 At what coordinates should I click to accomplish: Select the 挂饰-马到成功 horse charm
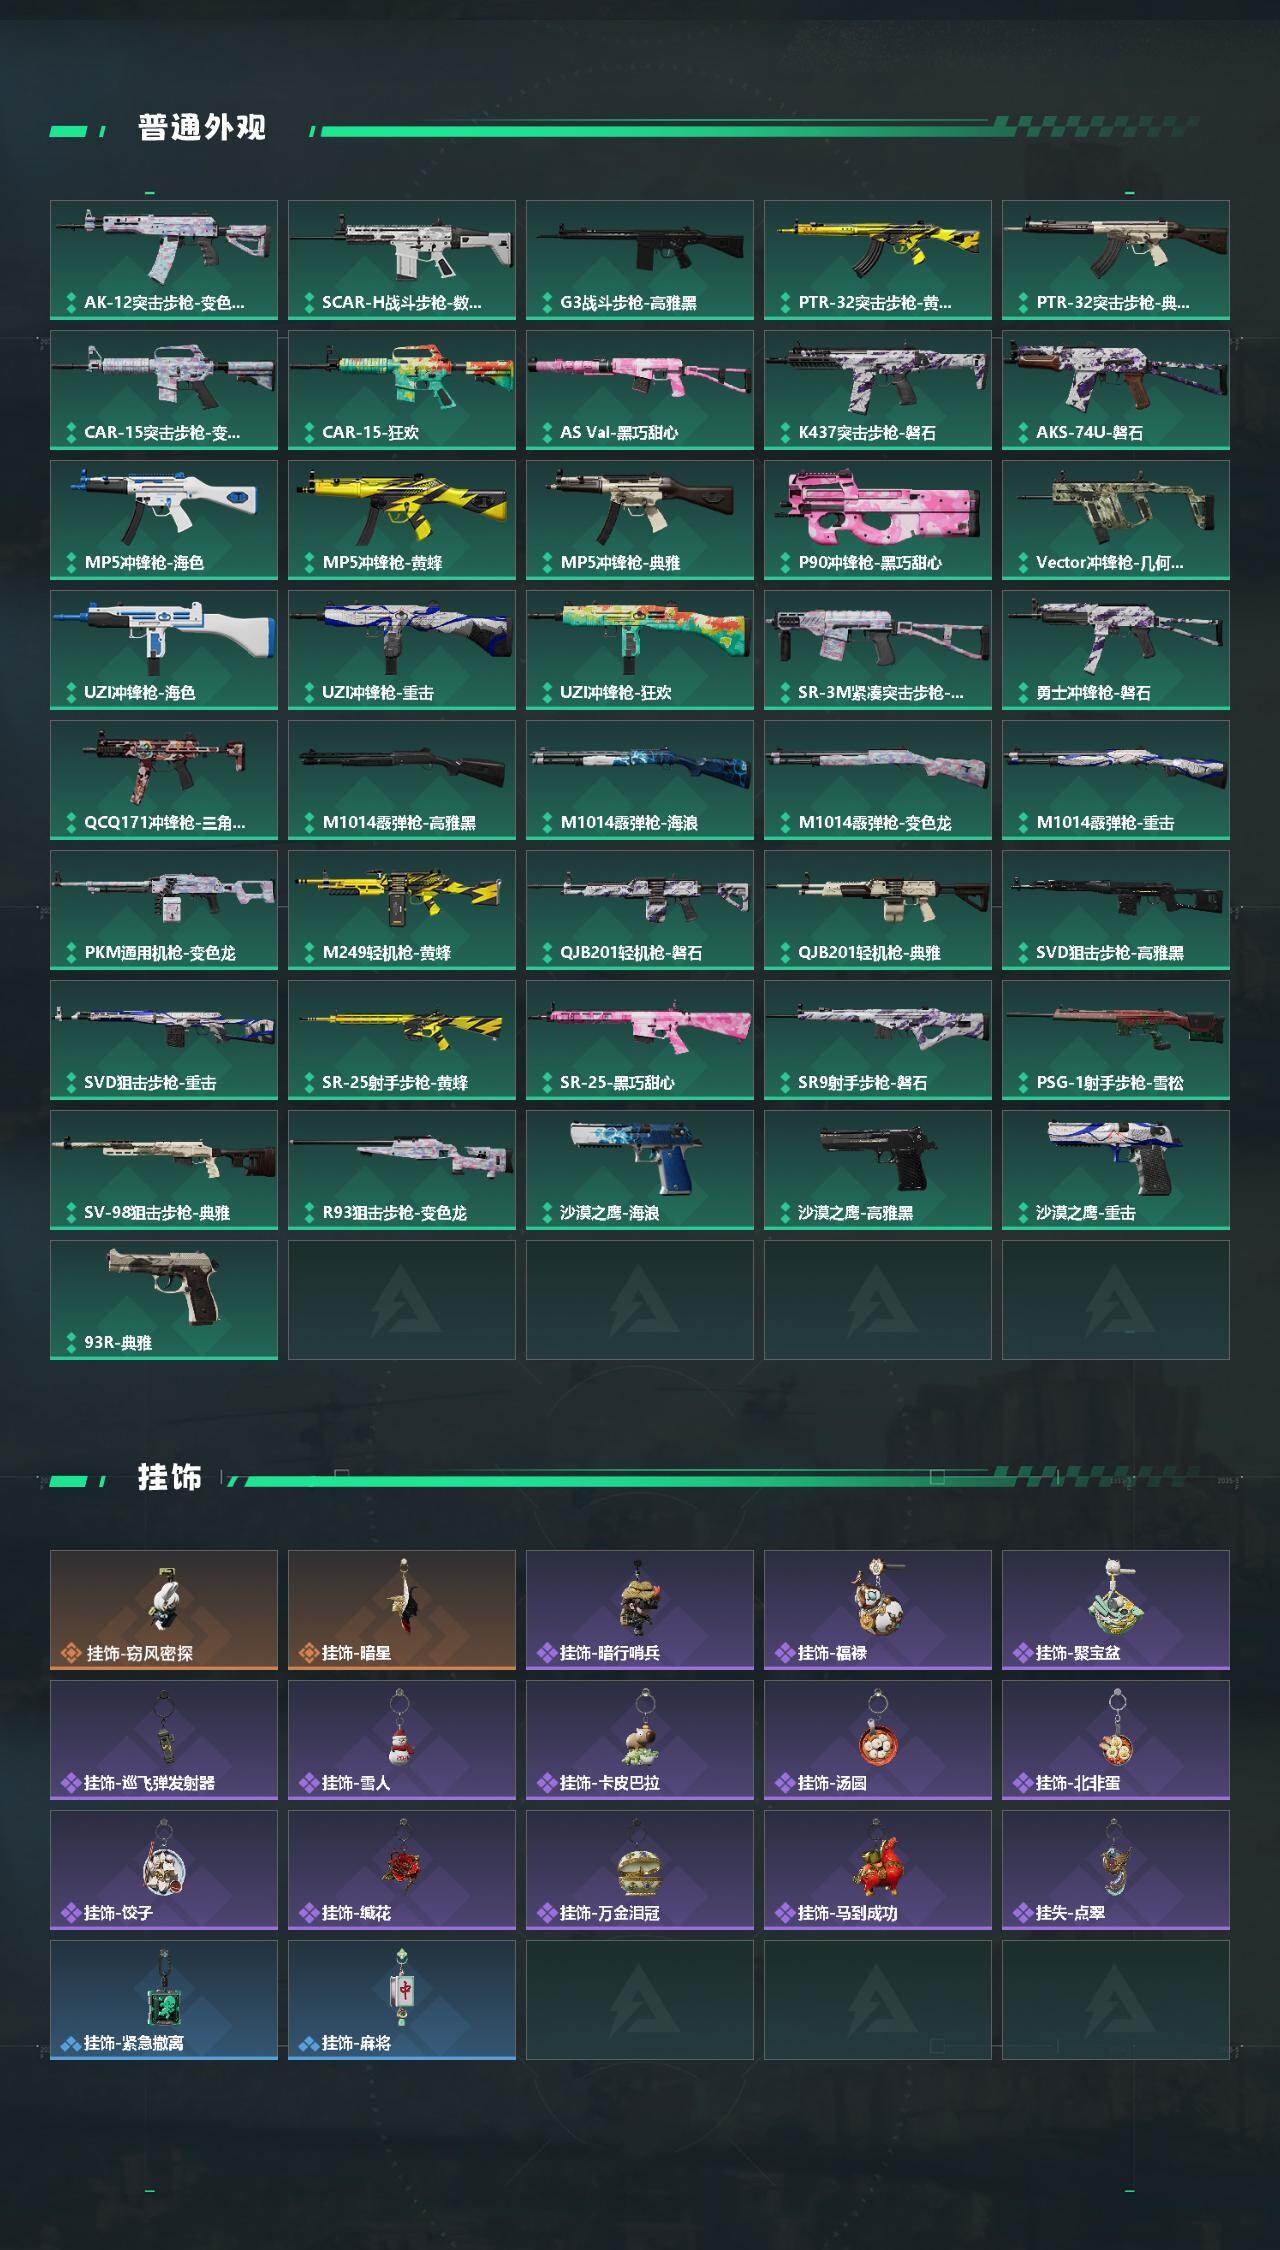pos(878,1870)
